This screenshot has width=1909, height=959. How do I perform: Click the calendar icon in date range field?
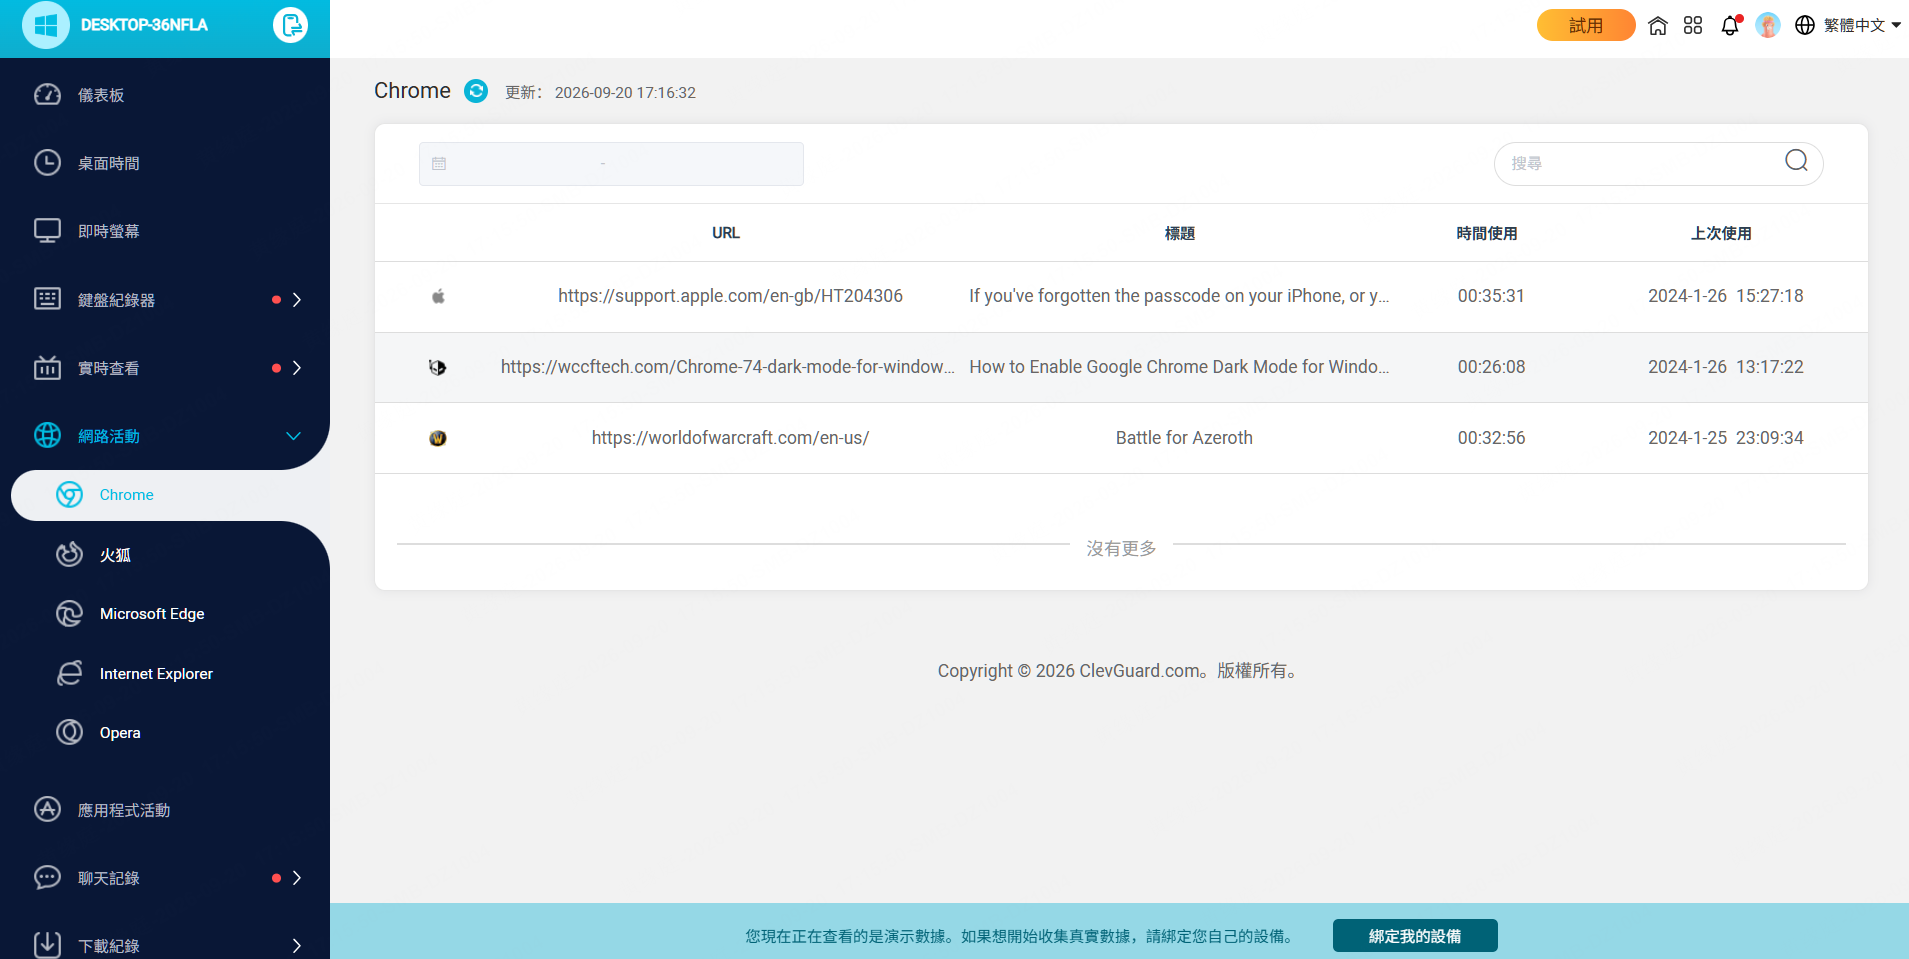[x=439, y=164]
